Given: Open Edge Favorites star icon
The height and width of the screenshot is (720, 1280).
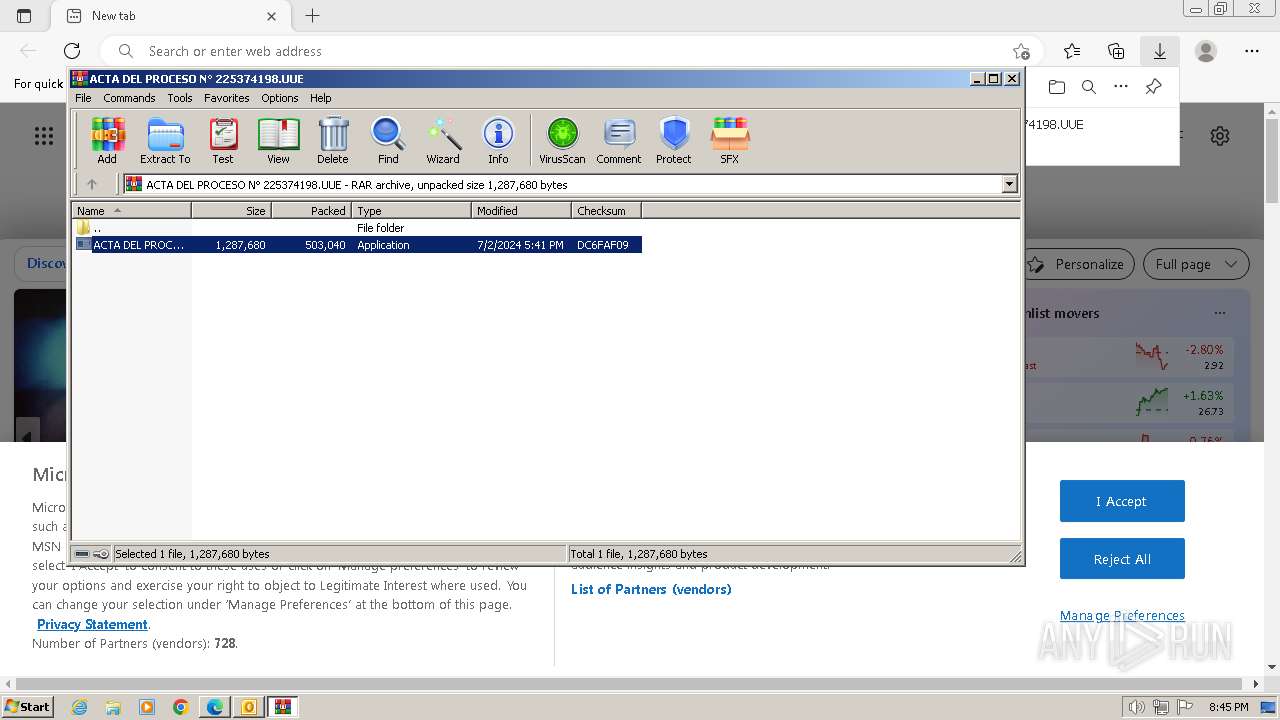Looking at the screenshot, I should (x=1072, y=51).
